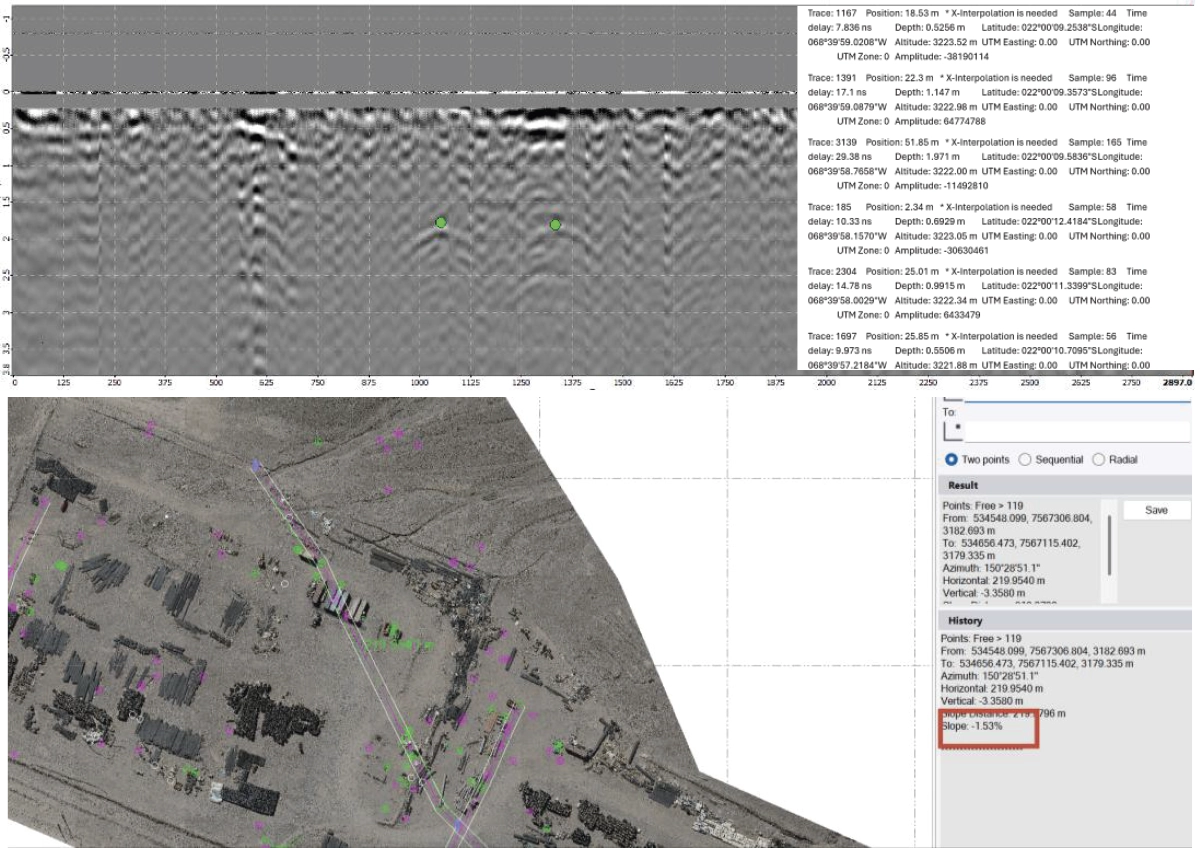Click Points: Free > 119 in Result
This screenshot has height=848, width=1200.
coord(983,506)
